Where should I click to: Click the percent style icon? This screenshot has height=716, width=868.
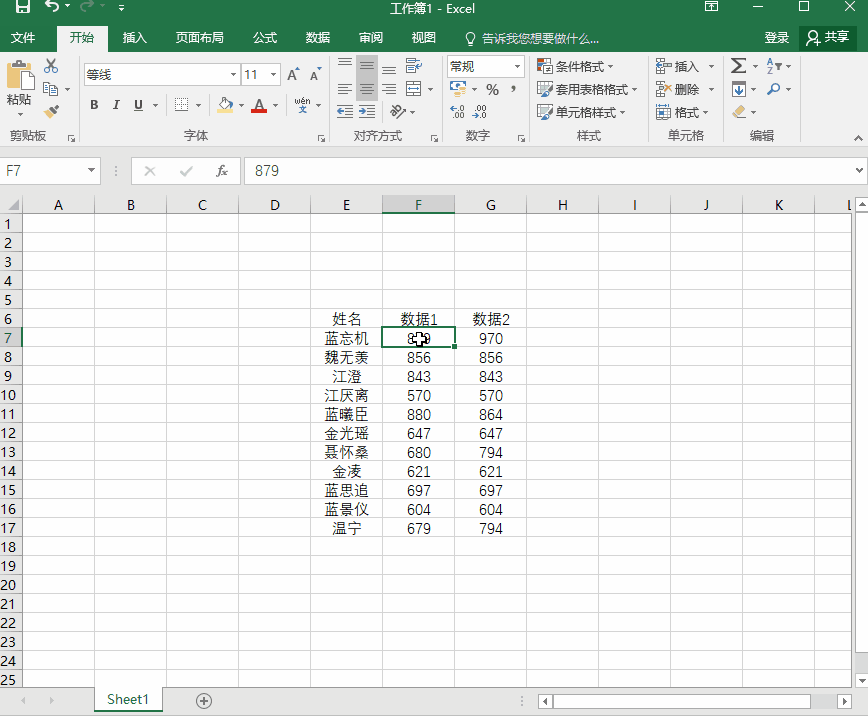[492, 89]
